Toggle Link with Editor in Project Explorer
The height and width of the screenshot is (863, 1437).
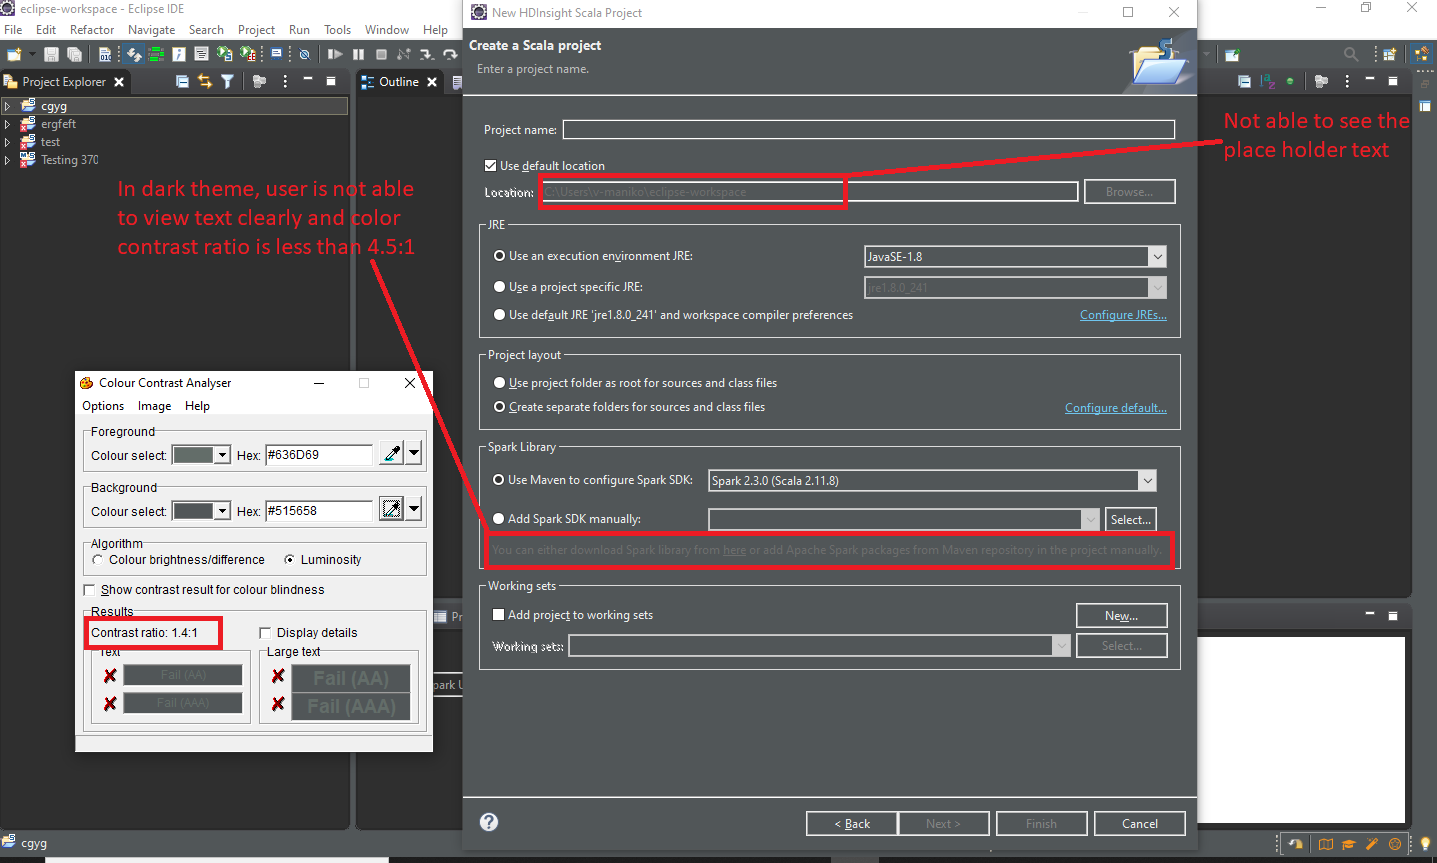point(204,81)
